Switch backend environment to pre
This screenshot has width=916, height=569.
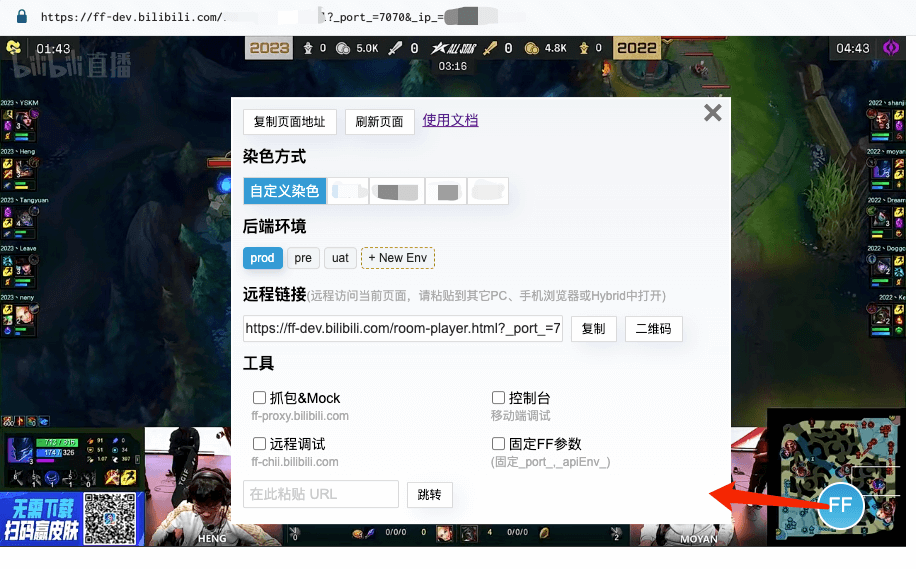tap(303, 258)
